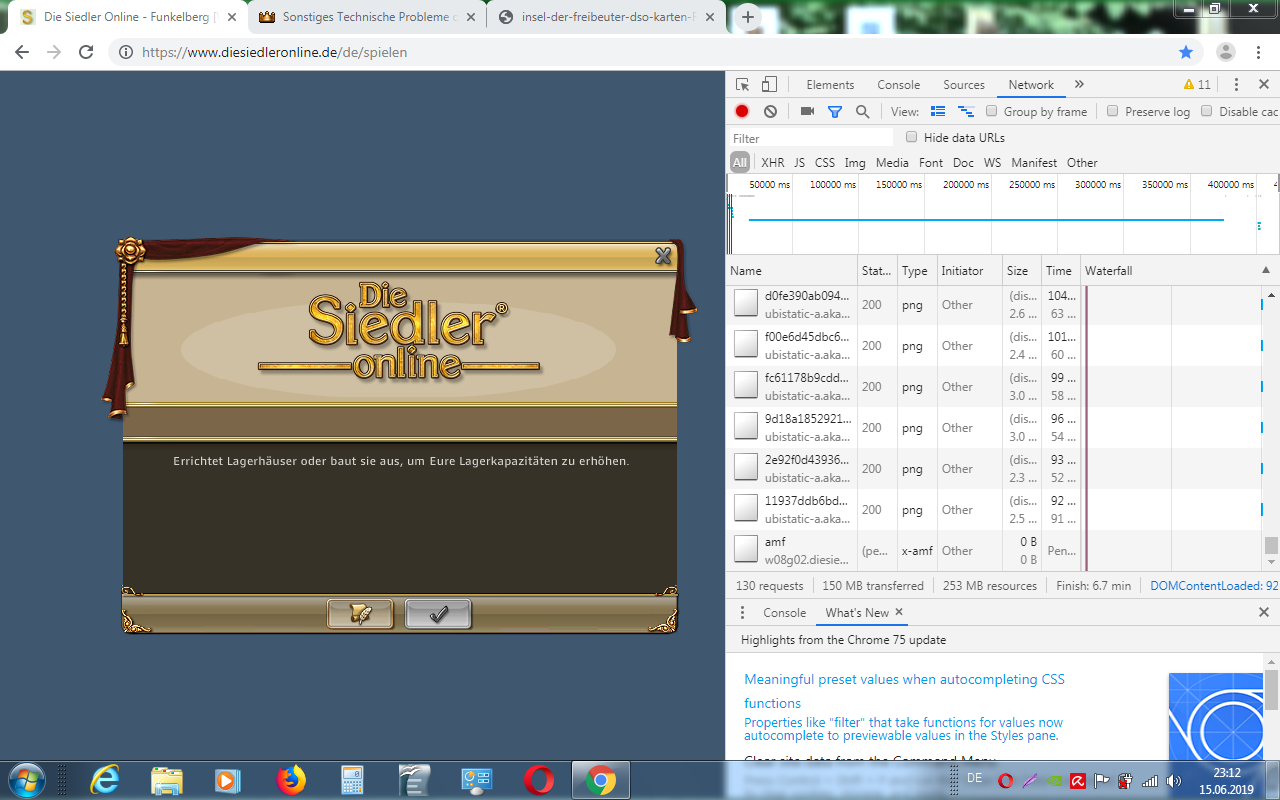Select the Network tab
This screenshot has height=800, width=1280.
point(1031,85)
